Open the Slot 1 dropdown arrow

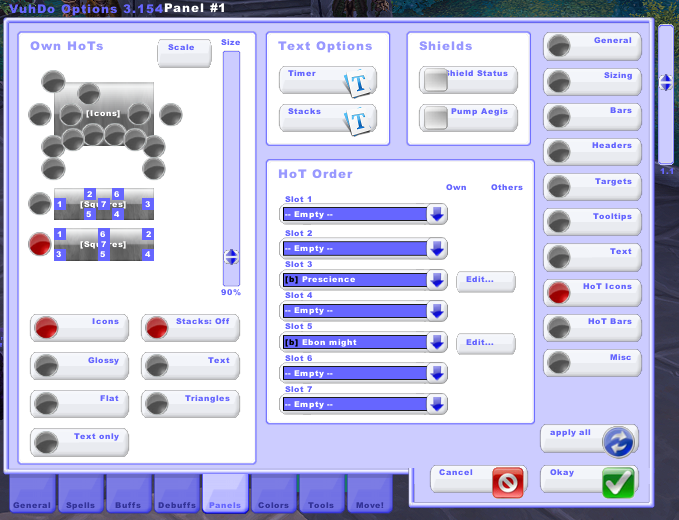coord(437,215)
